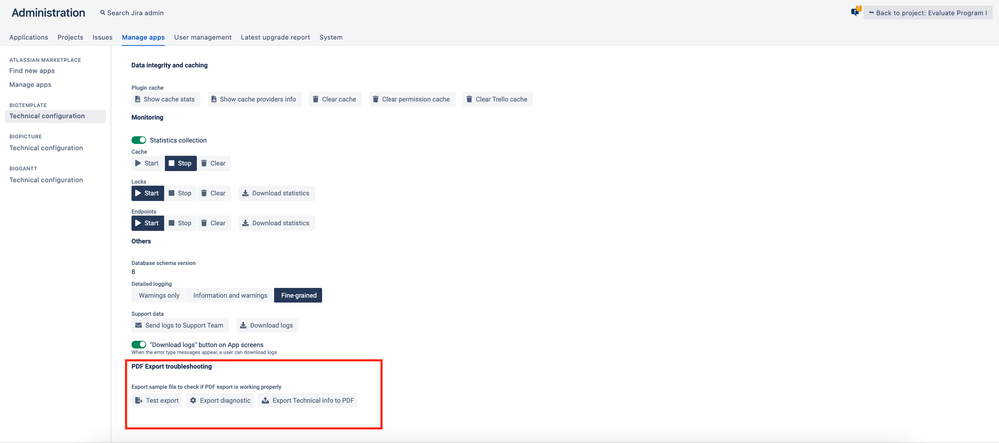Select Warnings only logging level
Viewport: 999px width, 443px height.
(159, 295)
